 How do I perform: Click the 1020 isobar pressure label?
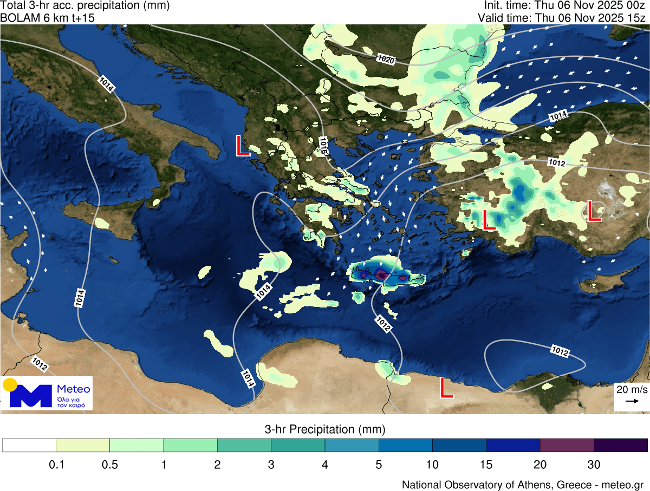[387, 61]
